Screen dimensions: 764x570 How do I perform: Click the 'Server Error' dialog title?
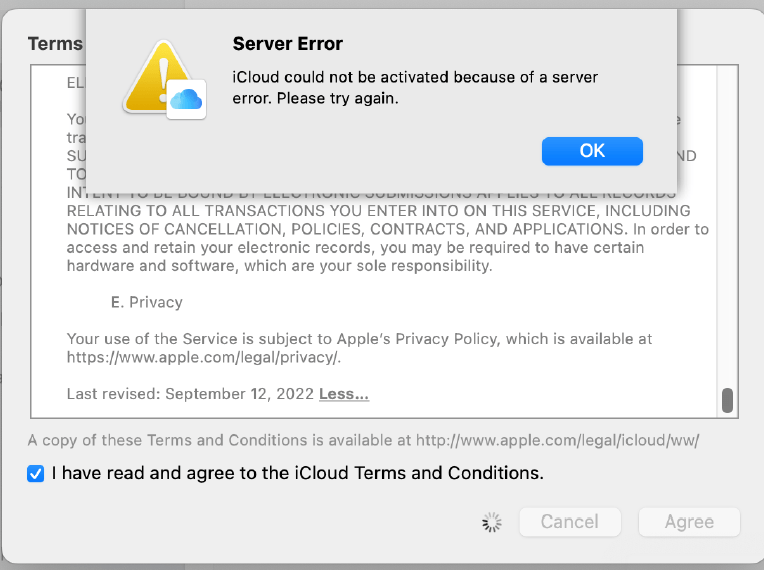287,44
